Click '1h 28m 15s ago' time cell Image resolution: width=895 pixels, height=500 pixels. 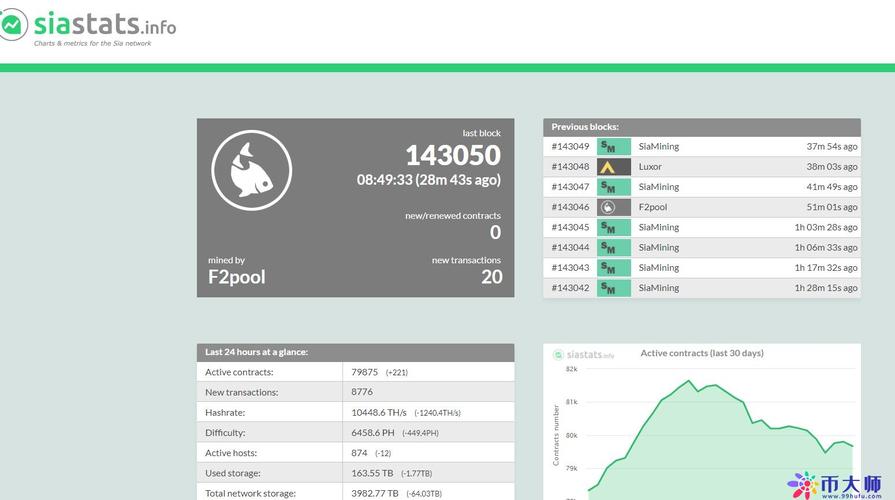click(826, 288)
